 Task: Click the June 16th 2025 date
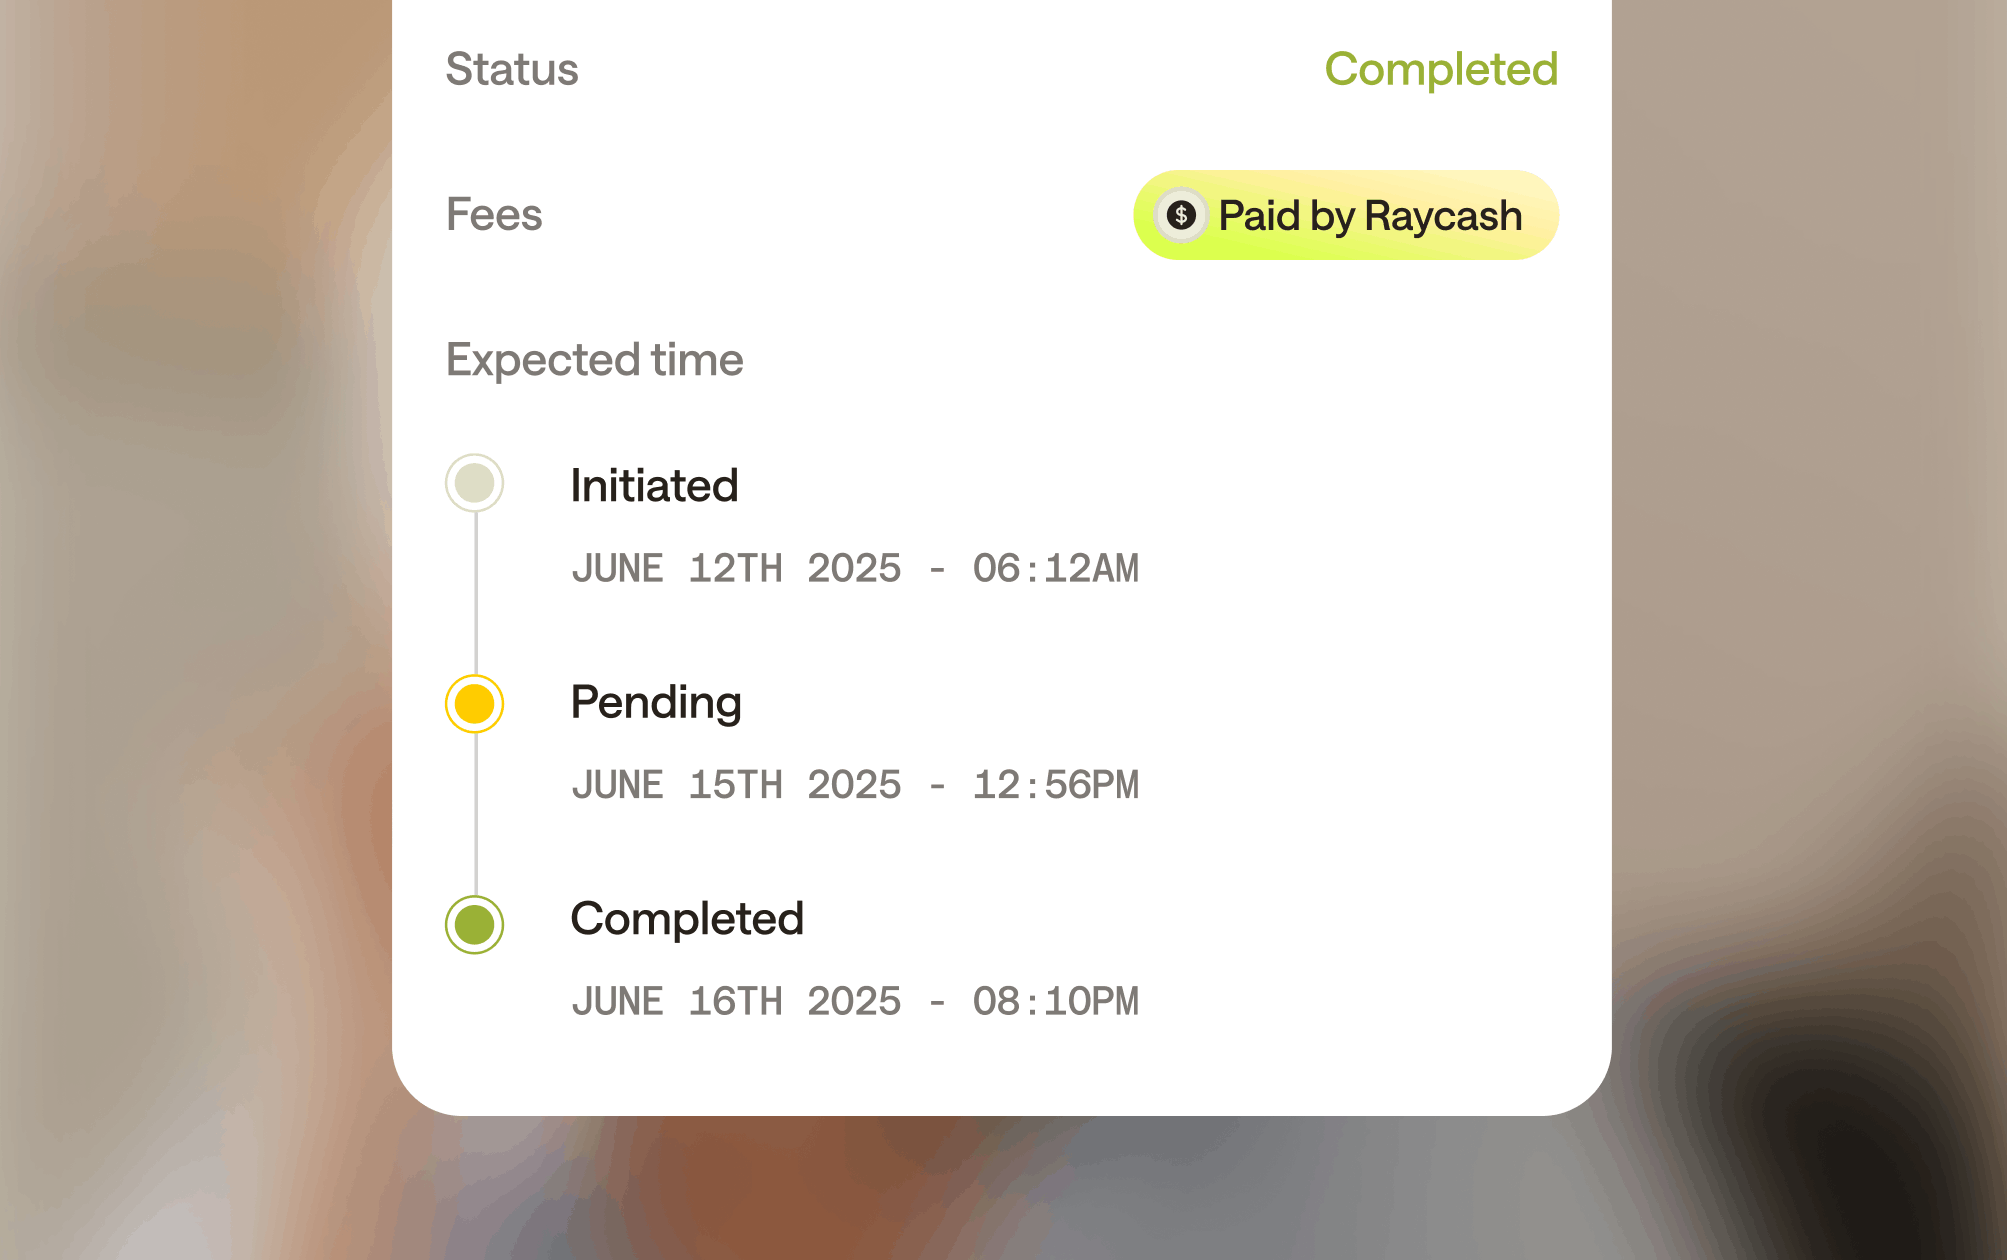click(x=736, y=1002)
